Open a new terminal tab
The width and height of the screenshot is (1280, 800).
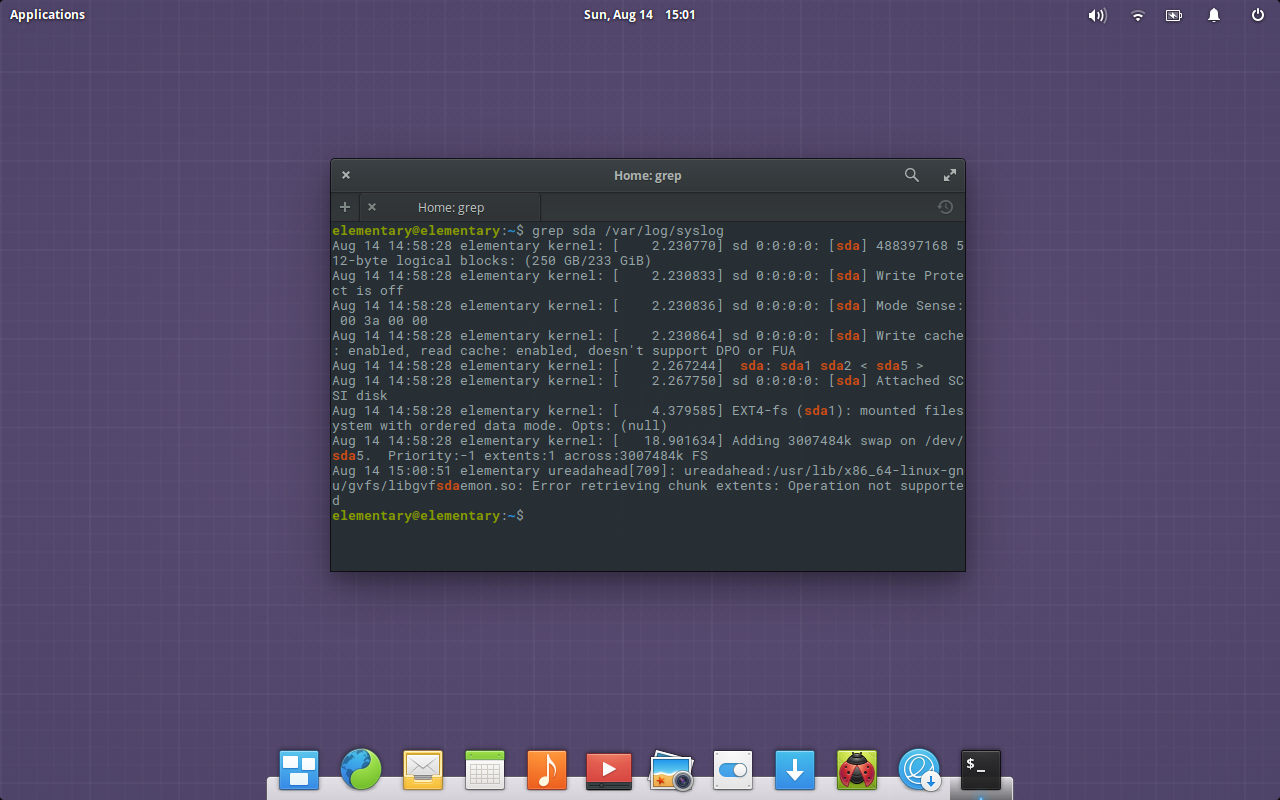(345, 207)
